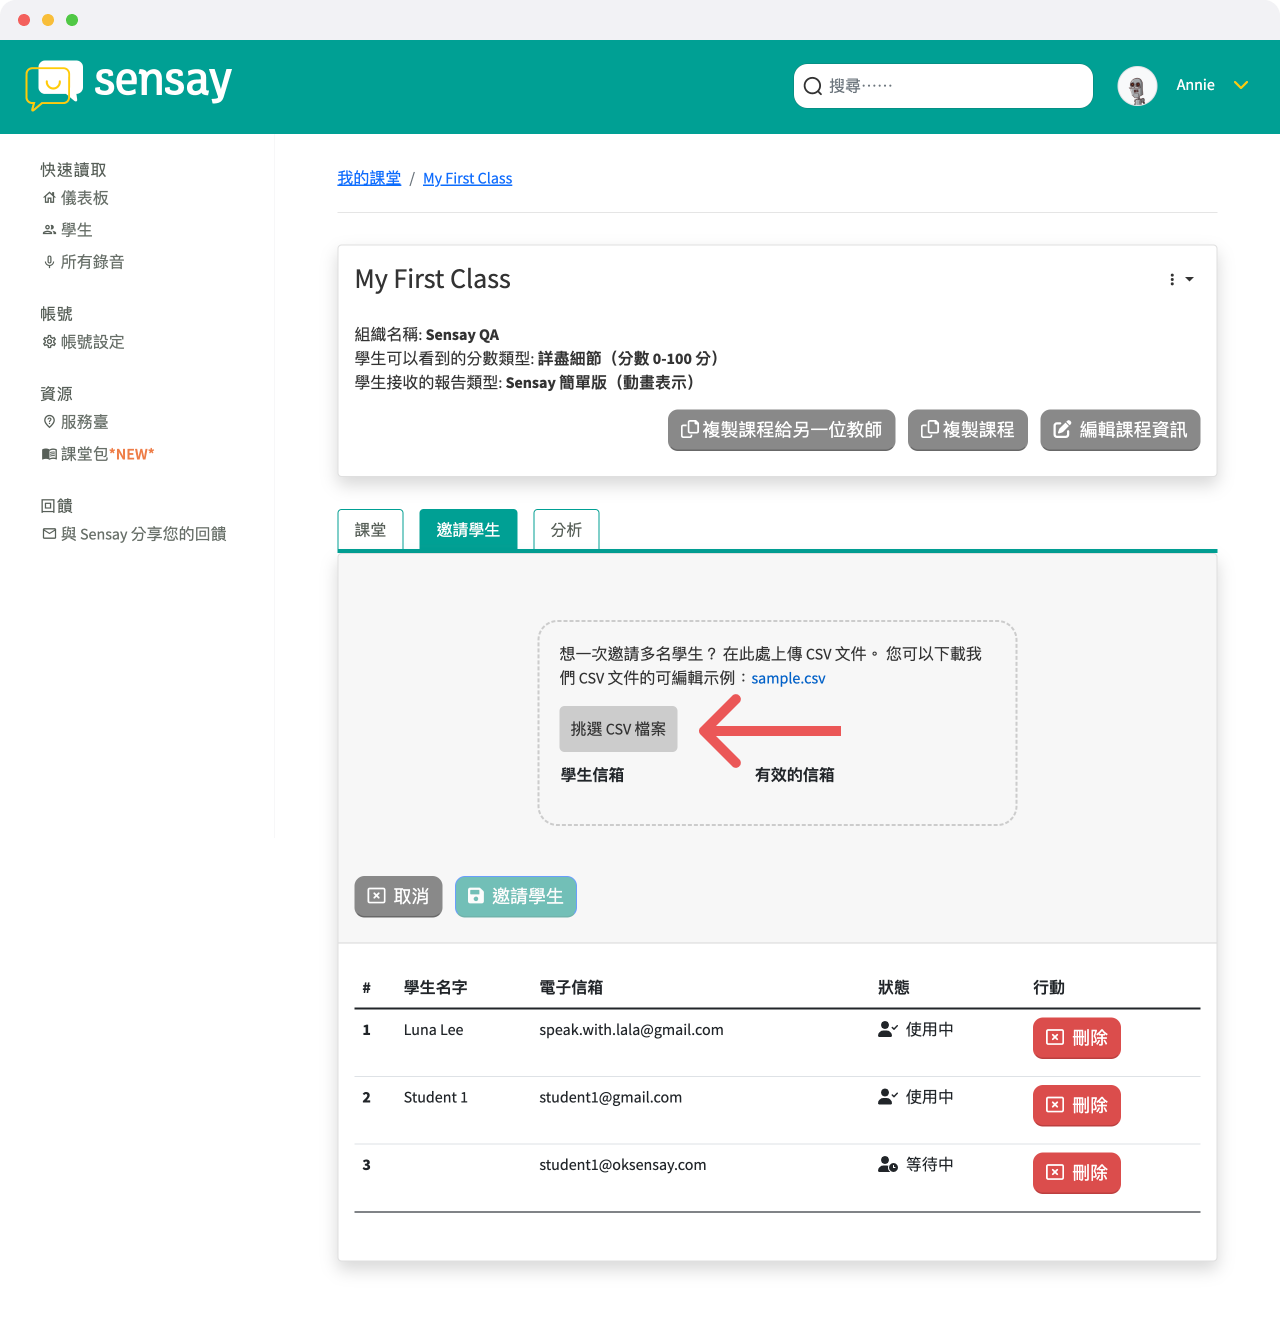Click the 等待中 pending status text
This screenshot has width=1280, height=1330.
click(929, 1165)
